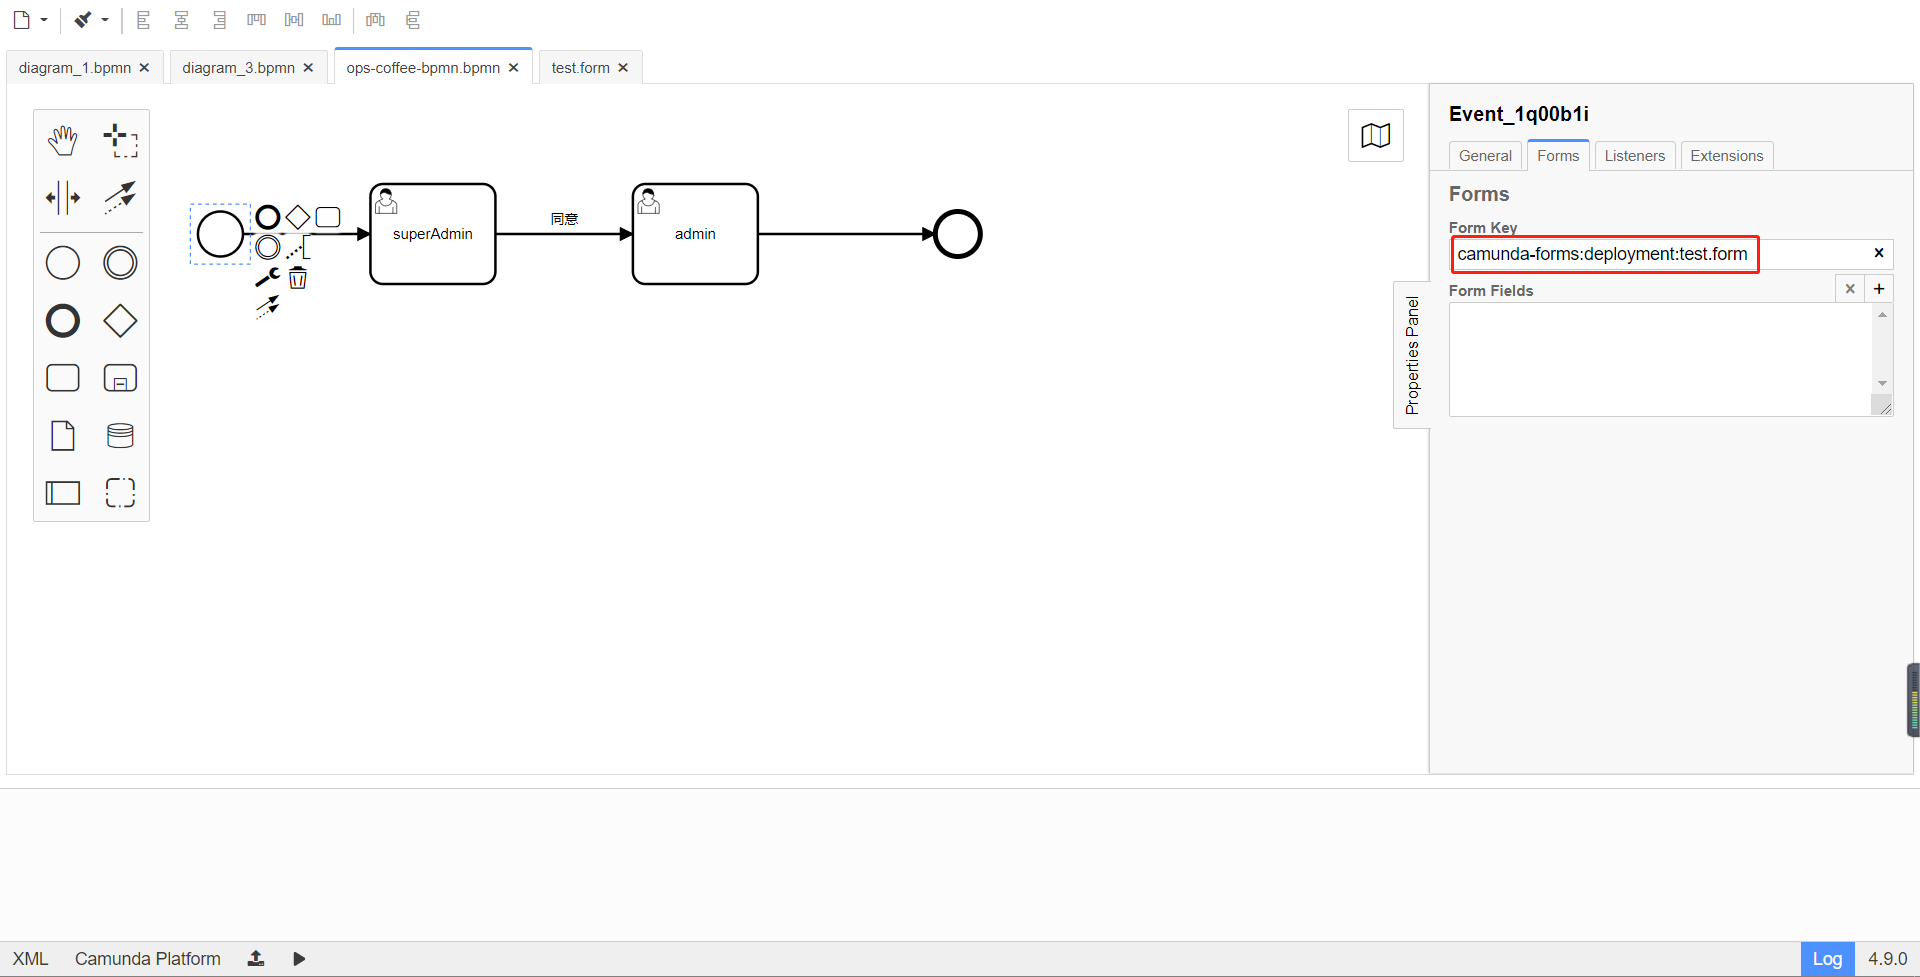Start a process instance with the play icon
This screenshot has height=977, width=1920.
[x=297, y=958]
